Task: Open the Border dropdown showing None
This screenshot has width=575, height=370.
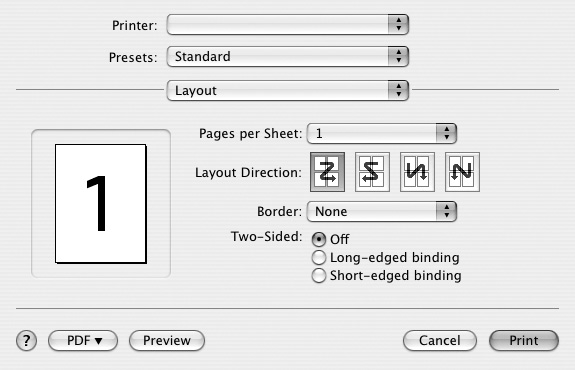Action: 382,212
